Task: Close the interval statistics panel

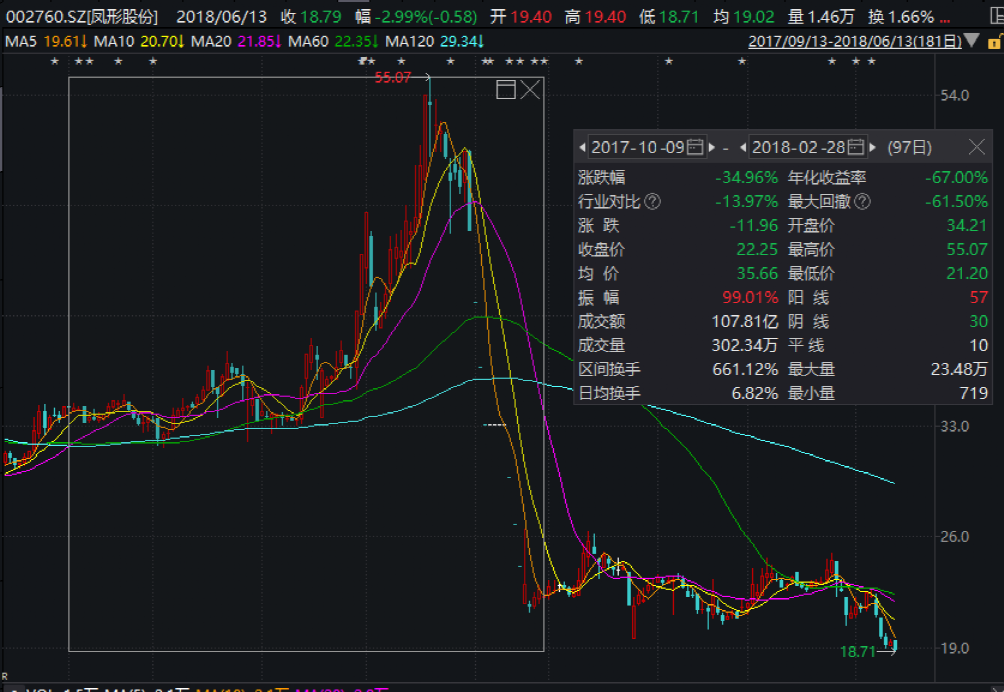Action: [x=977, y=147]
